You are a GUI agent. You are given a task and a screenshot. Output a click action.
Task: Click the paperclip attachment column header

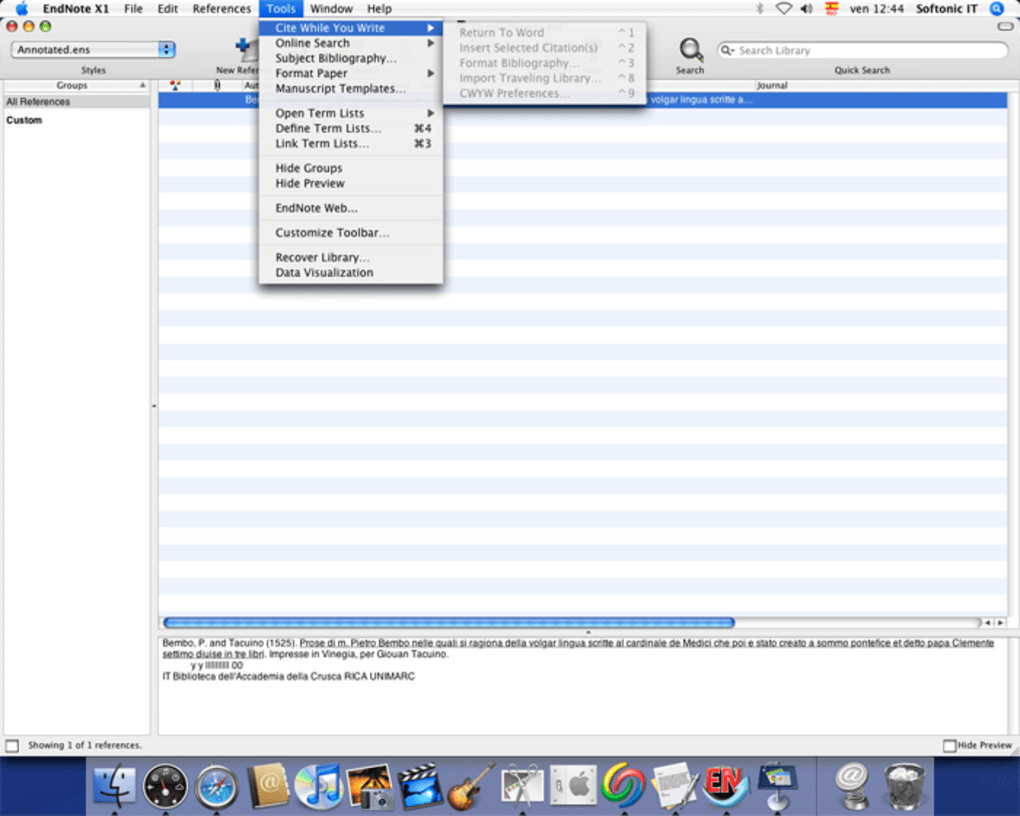[x=217, y=85]
